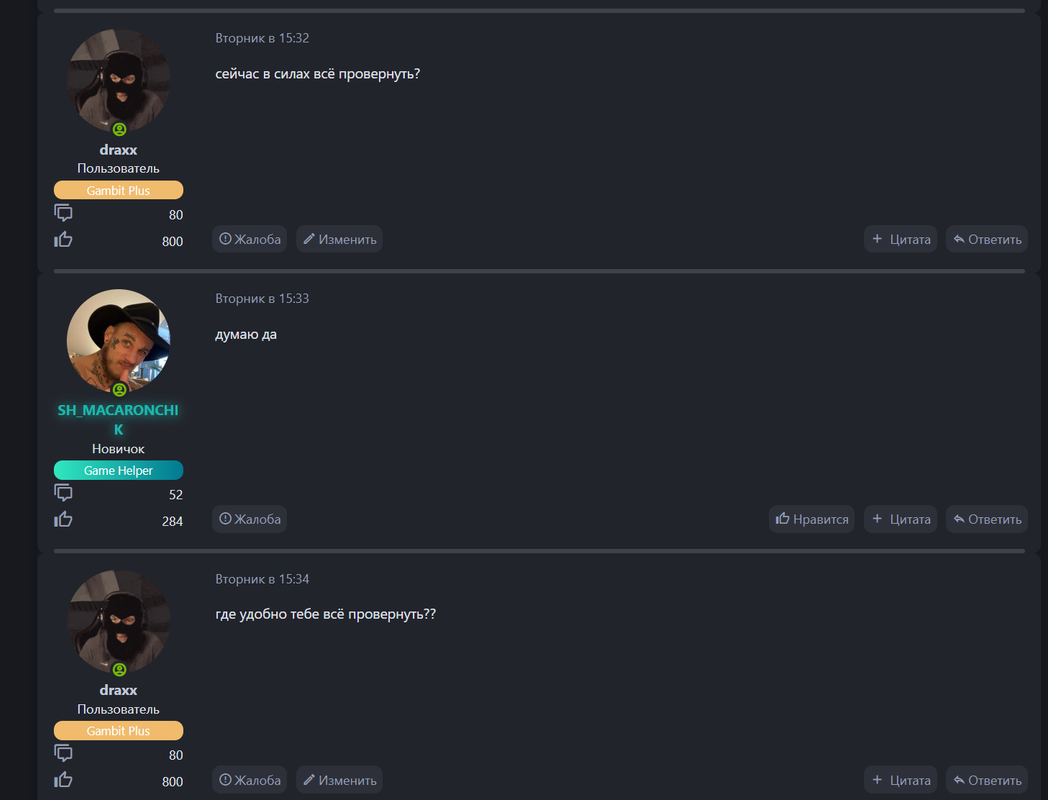Reply to the 15:32 post via Ответить

987,239
